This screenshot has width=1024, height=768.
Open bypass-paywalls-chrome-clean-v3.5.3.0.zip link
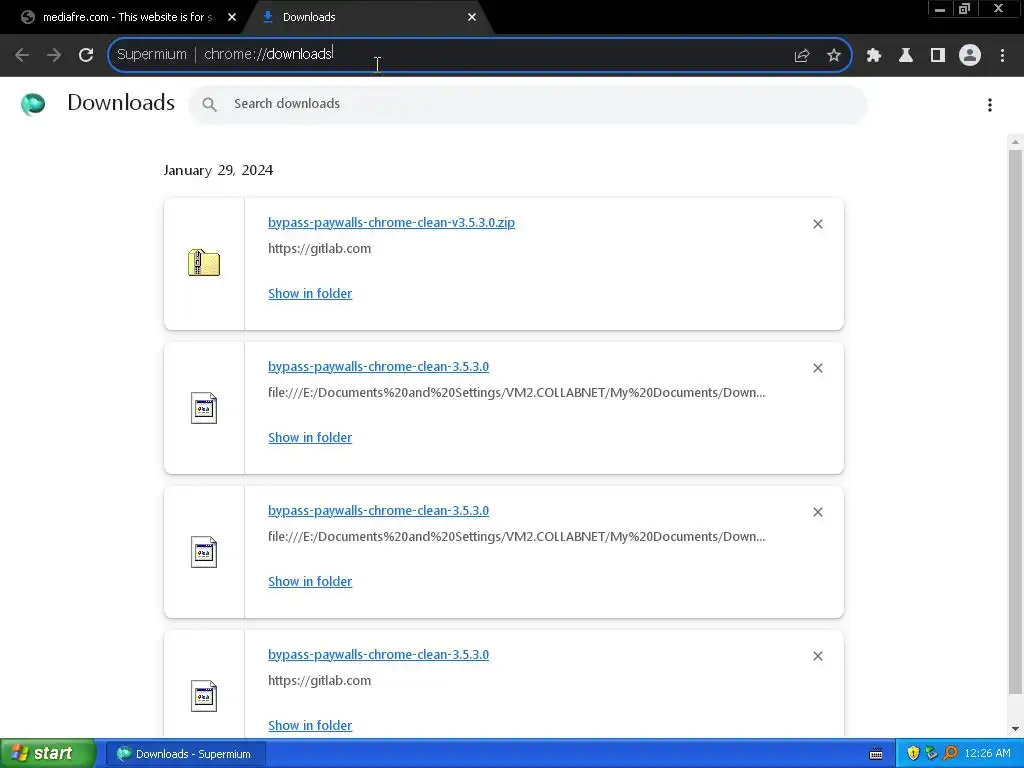pos(391,223)
